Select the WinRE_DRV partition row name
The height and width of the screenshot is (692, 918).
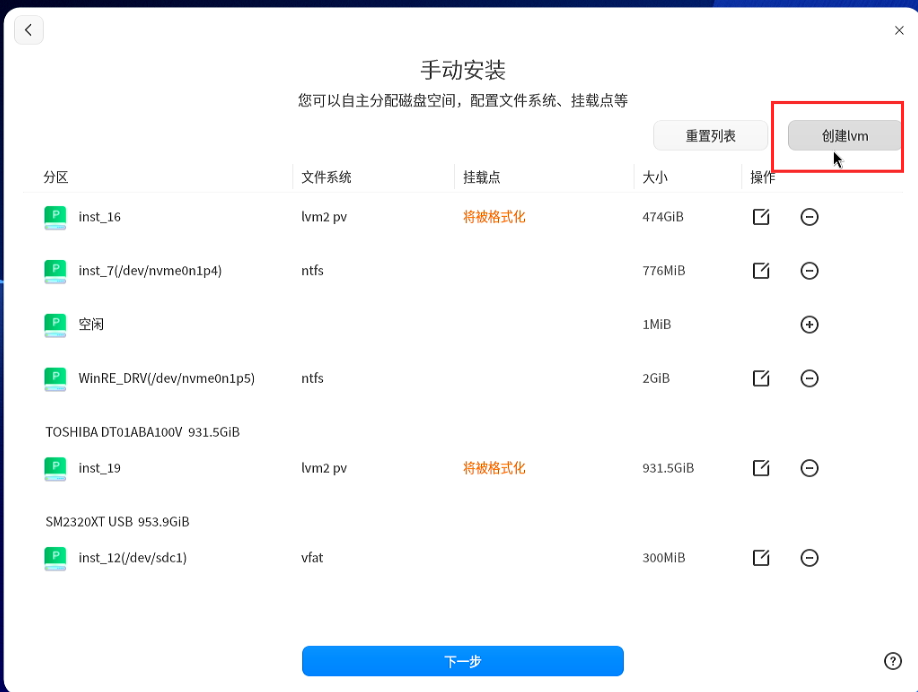pos(167,378)
